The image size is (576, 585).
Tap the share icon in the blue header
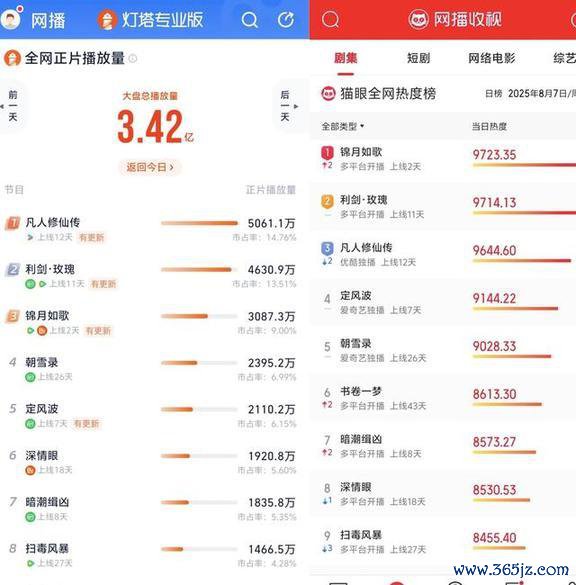(x=286, y=20)
